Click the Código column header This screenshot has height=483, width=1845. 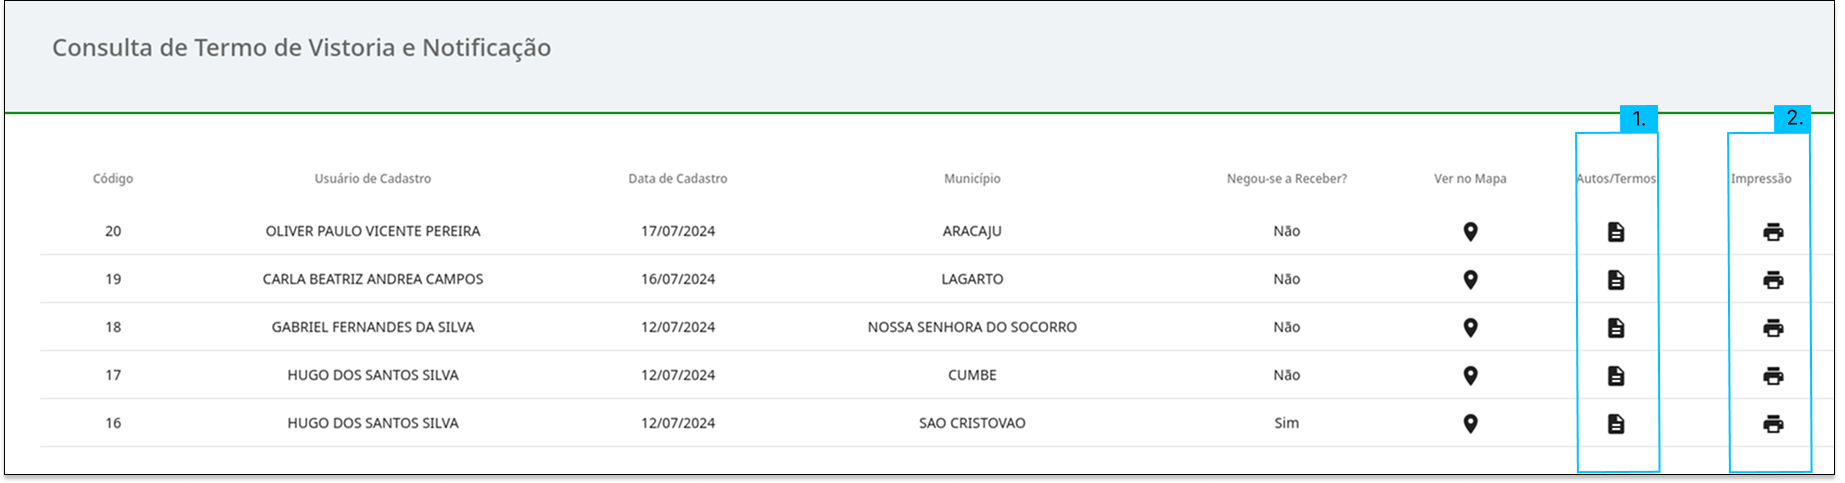(x=113, y=179)
